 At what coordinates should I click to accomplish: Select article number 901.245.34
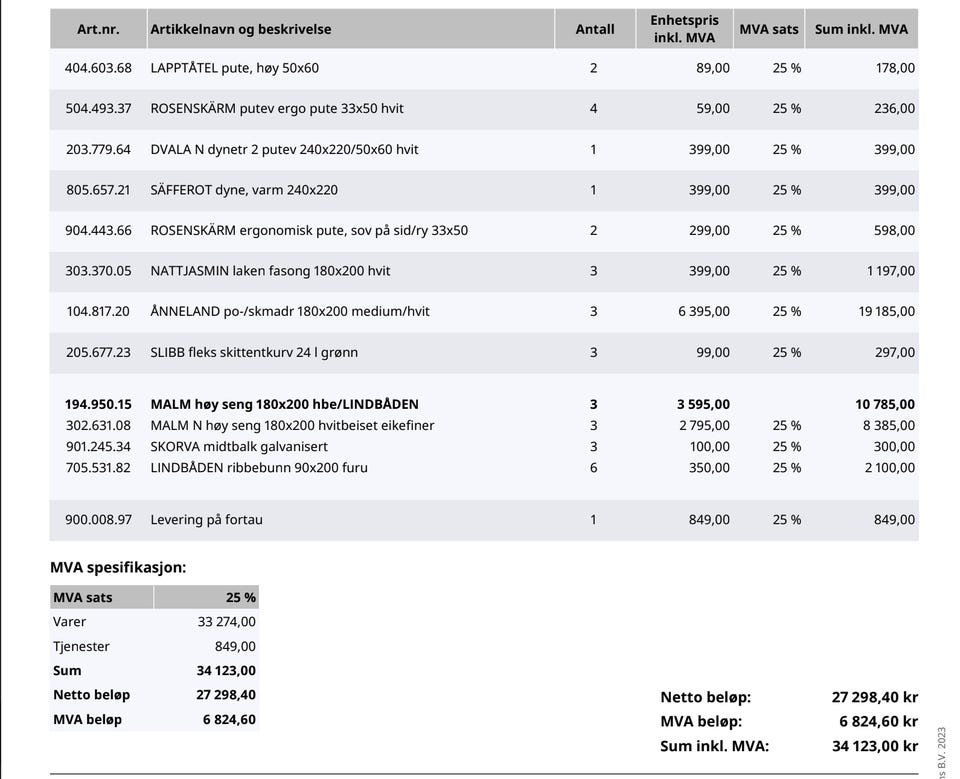tap(98, 446)
